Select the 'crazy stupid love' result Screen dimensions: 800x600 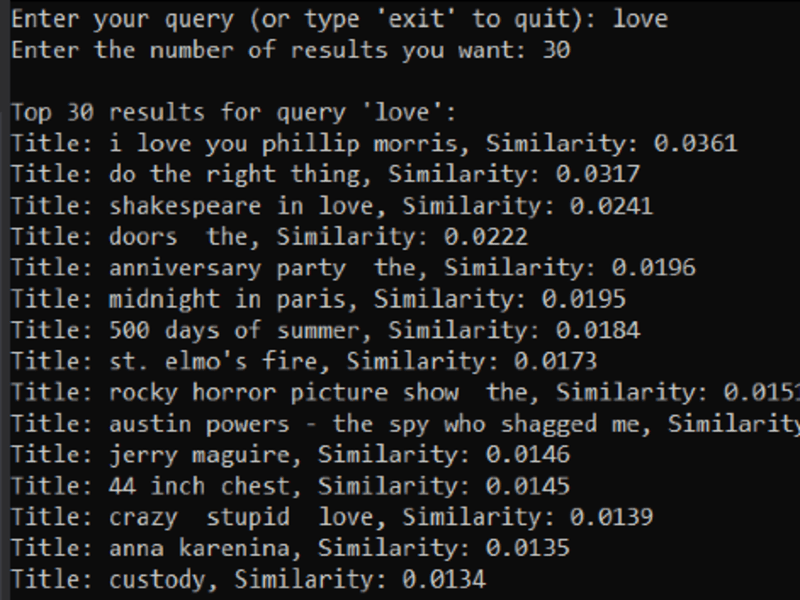(x=332, y=517)
